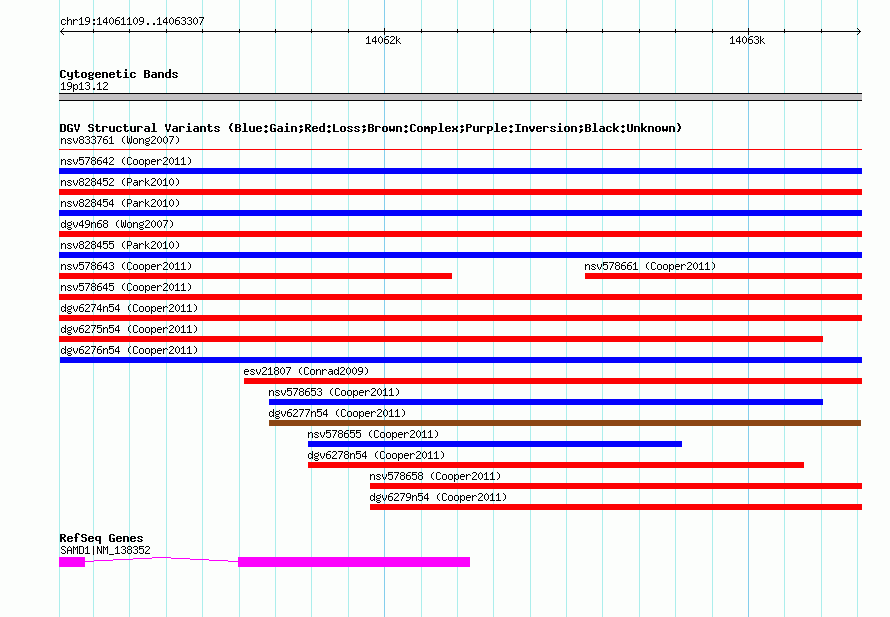
Task: Click the nsv578655 (Cooper2011) label
Action: pyautogui.click(x=373, y=434)
